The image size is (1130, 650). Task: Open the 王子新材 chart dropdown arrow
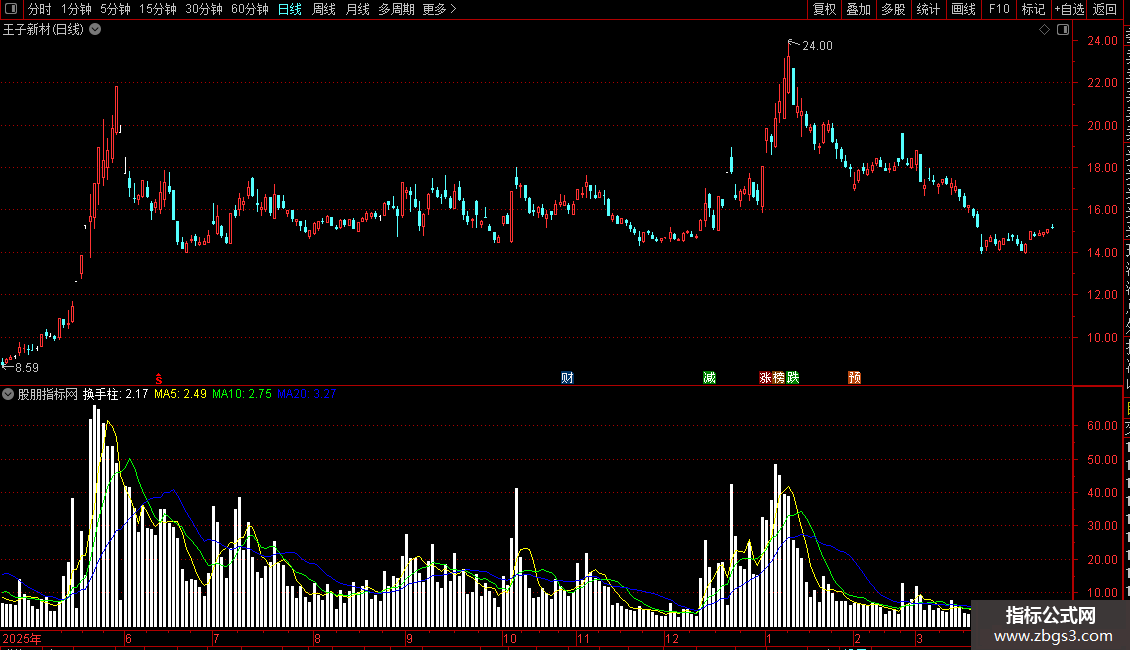click(x=95, y=30)
